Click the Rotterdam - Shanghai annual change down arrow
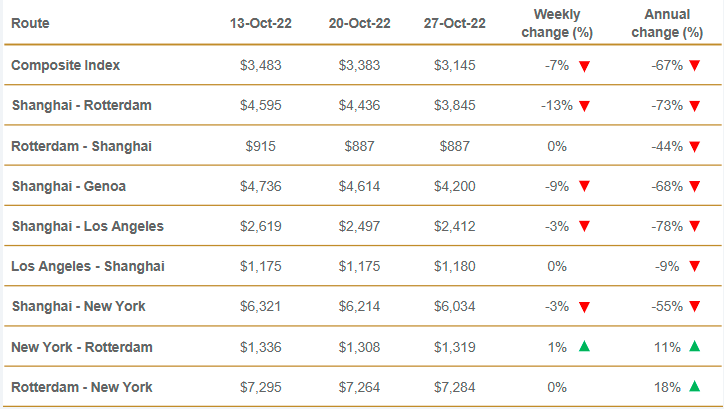 point(694,146)
